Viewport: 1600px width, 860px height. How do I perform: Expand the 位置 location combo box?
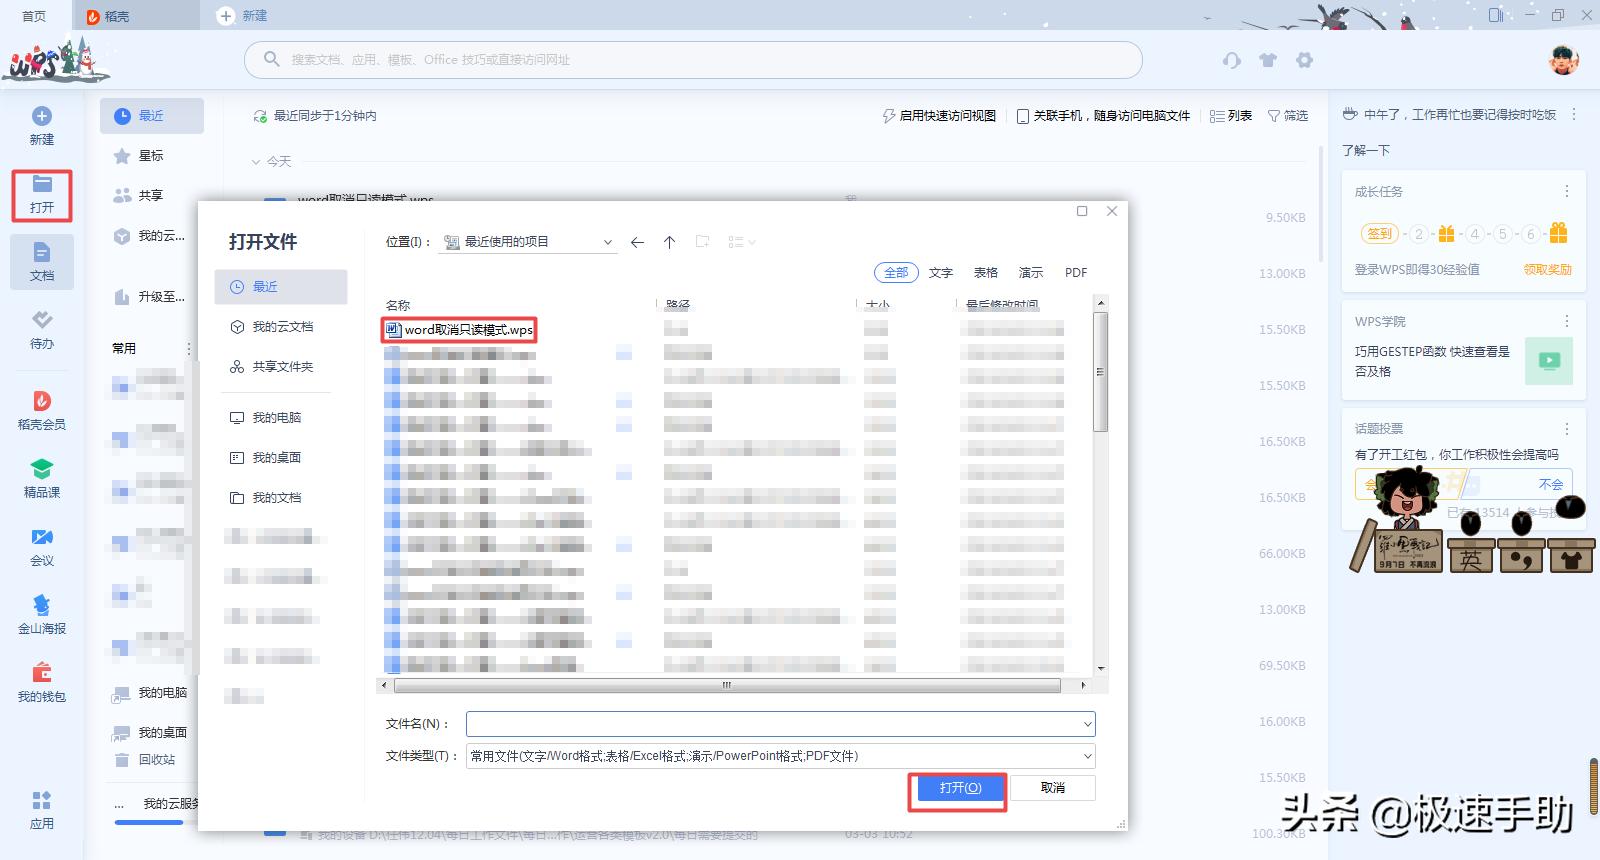[x=528, y=242]
